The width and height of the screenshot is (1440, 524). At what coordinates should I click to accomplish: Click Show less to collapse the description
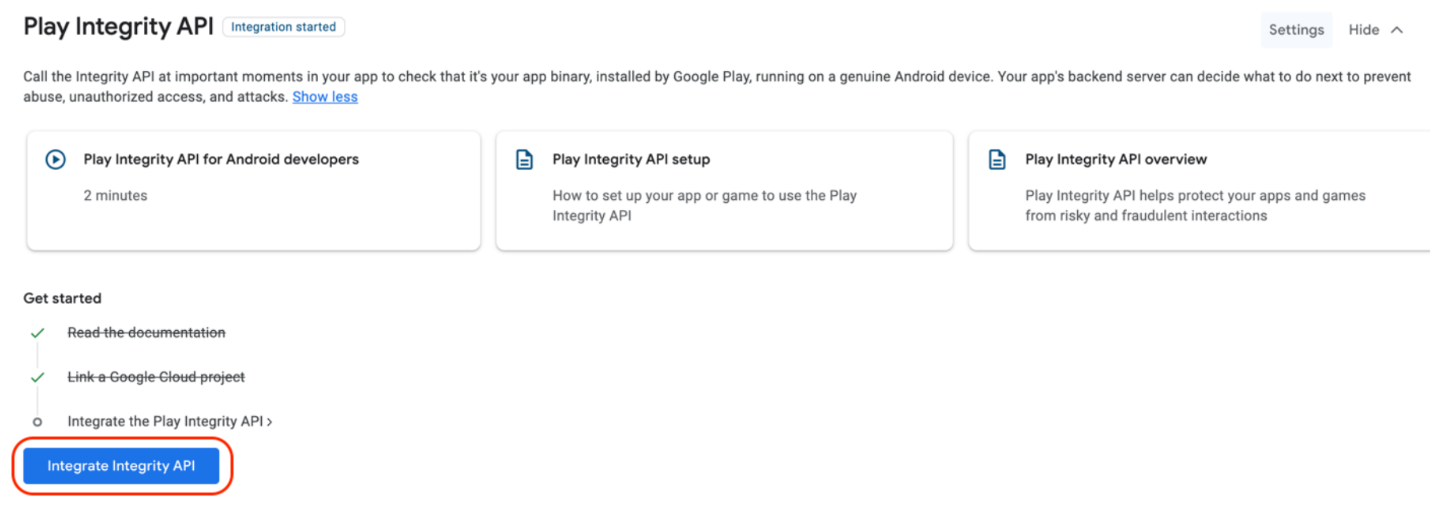(325, 97)
